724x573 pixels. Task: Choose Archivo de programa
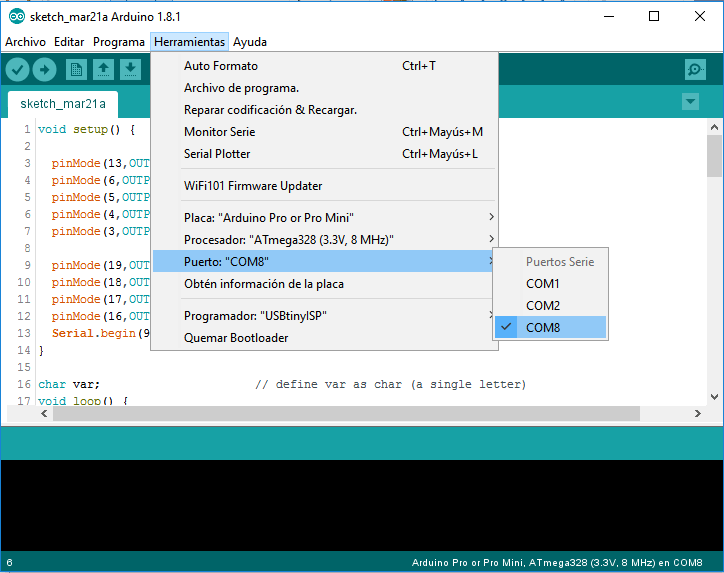pyautogui.click(x=325, y=88)
